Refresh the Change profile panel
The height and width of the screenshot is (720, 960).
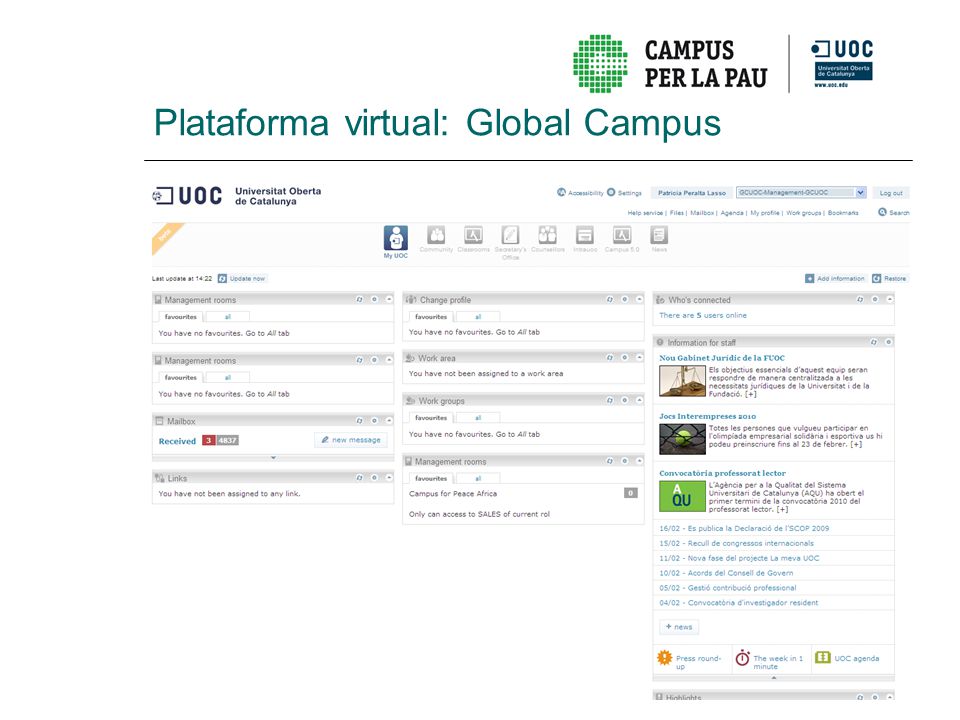pos(610,299)
